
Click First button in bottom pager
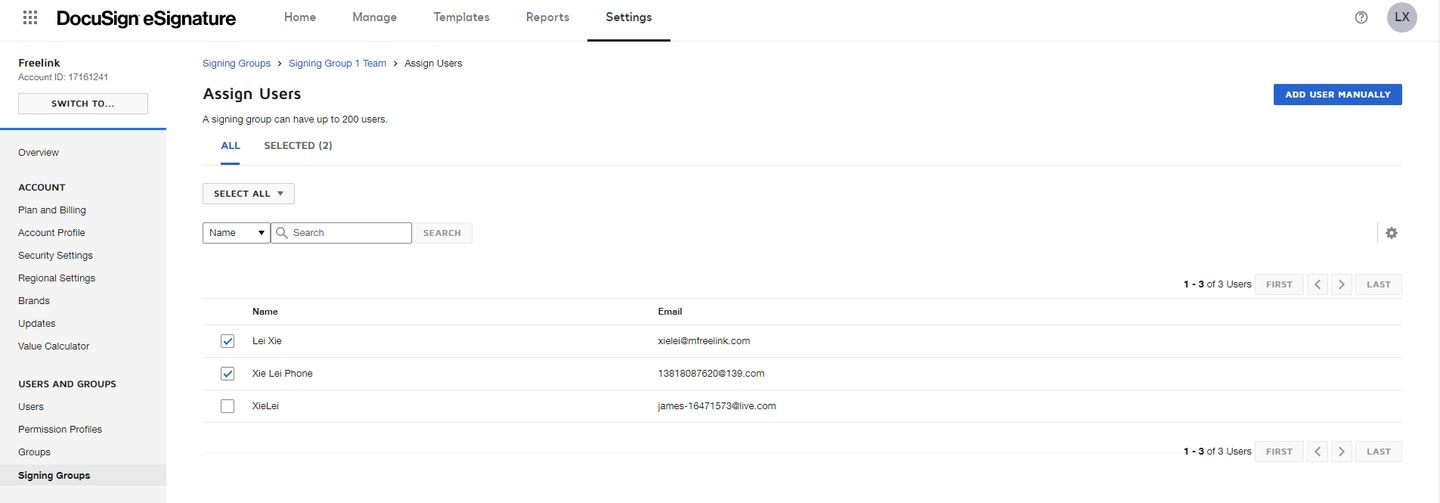1279,452
